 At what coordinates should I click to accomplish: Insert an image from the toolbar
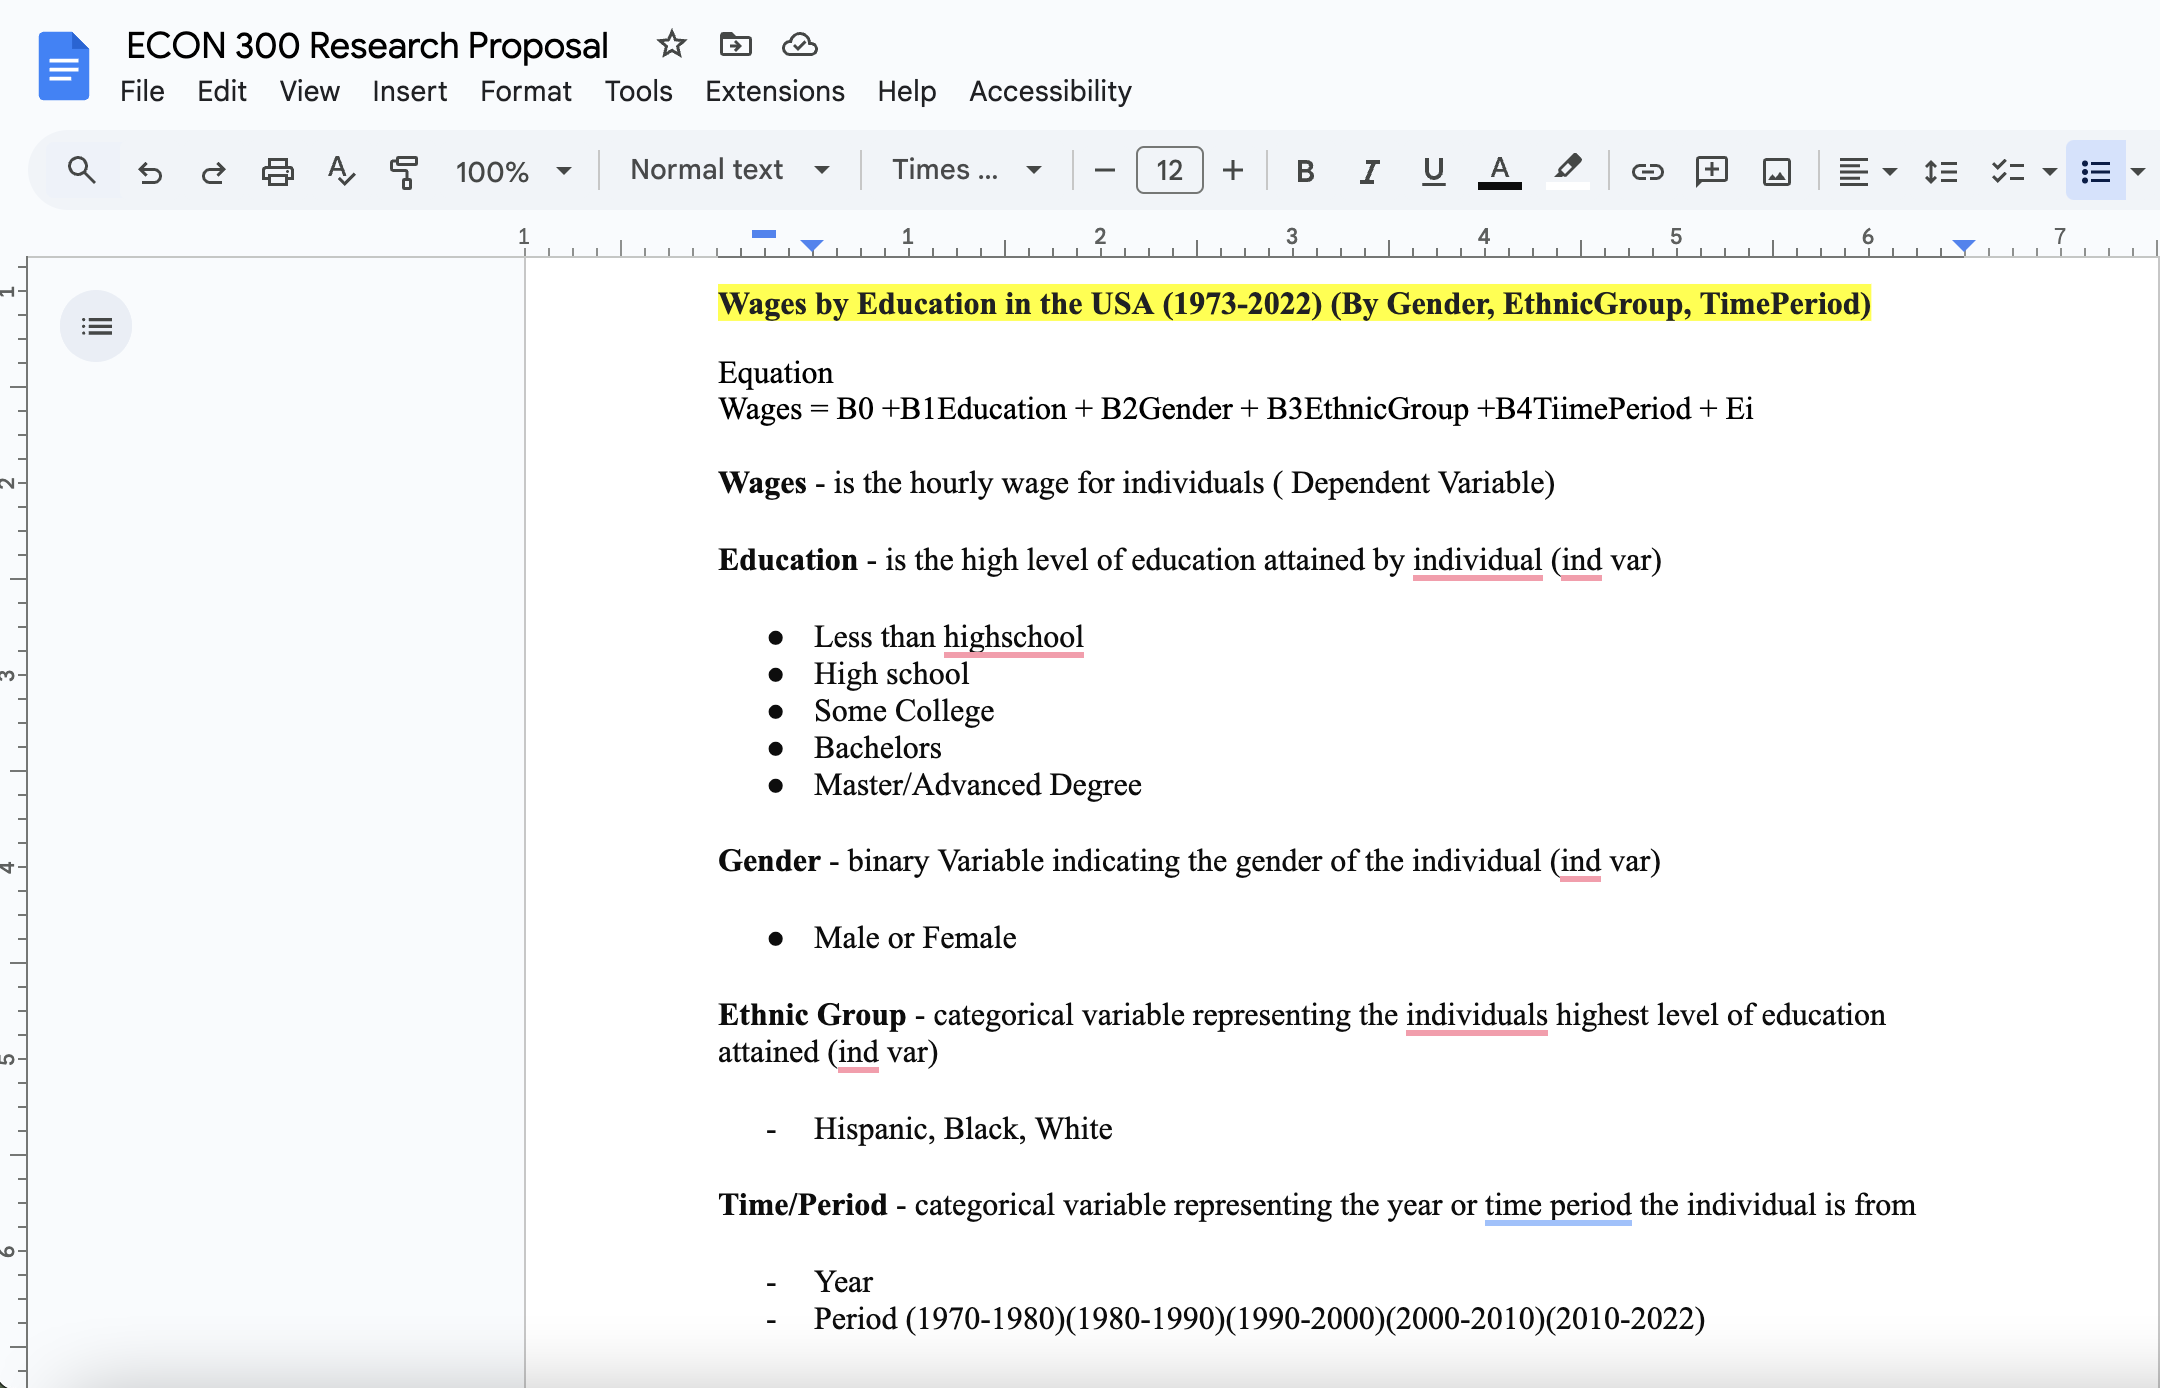tap(1776, 172)
